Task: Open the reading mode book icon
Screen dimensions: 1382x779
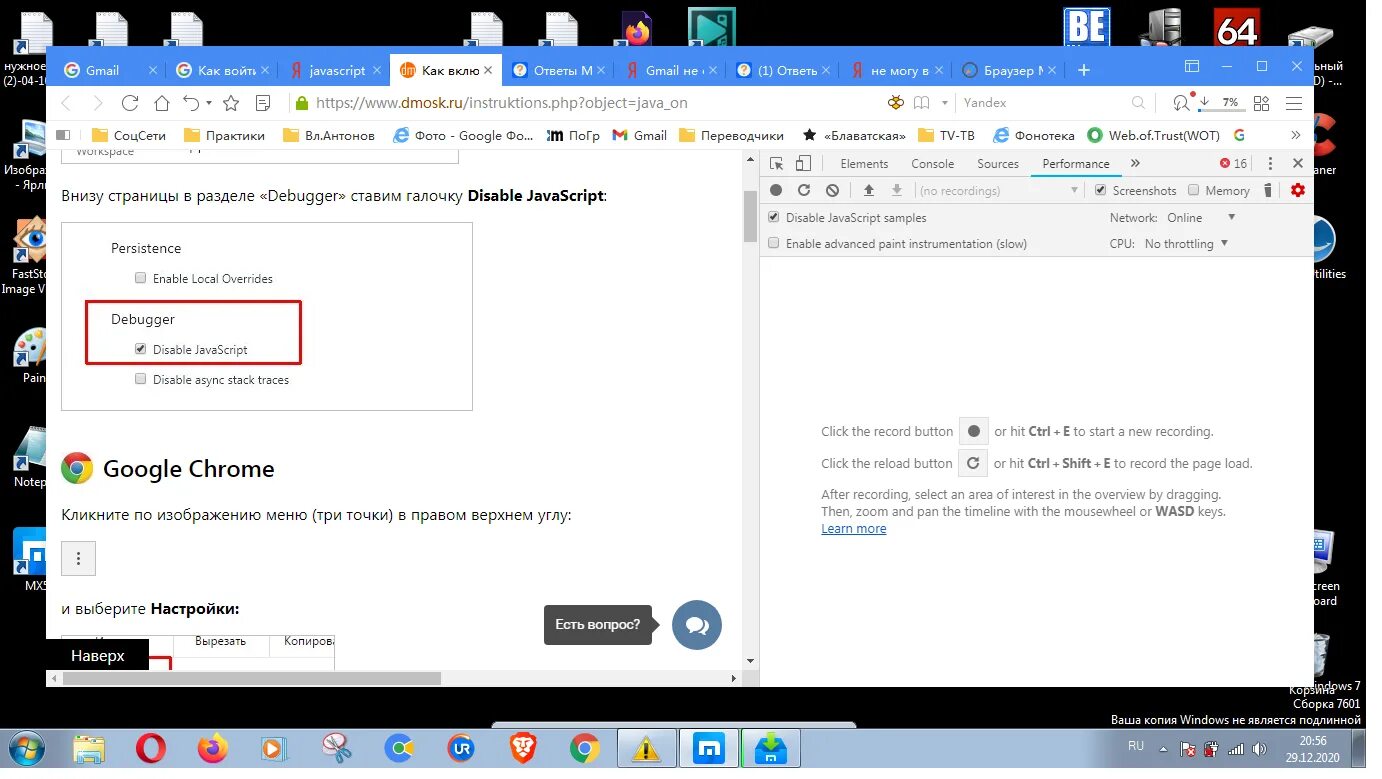Action: [x=921, y=103]
